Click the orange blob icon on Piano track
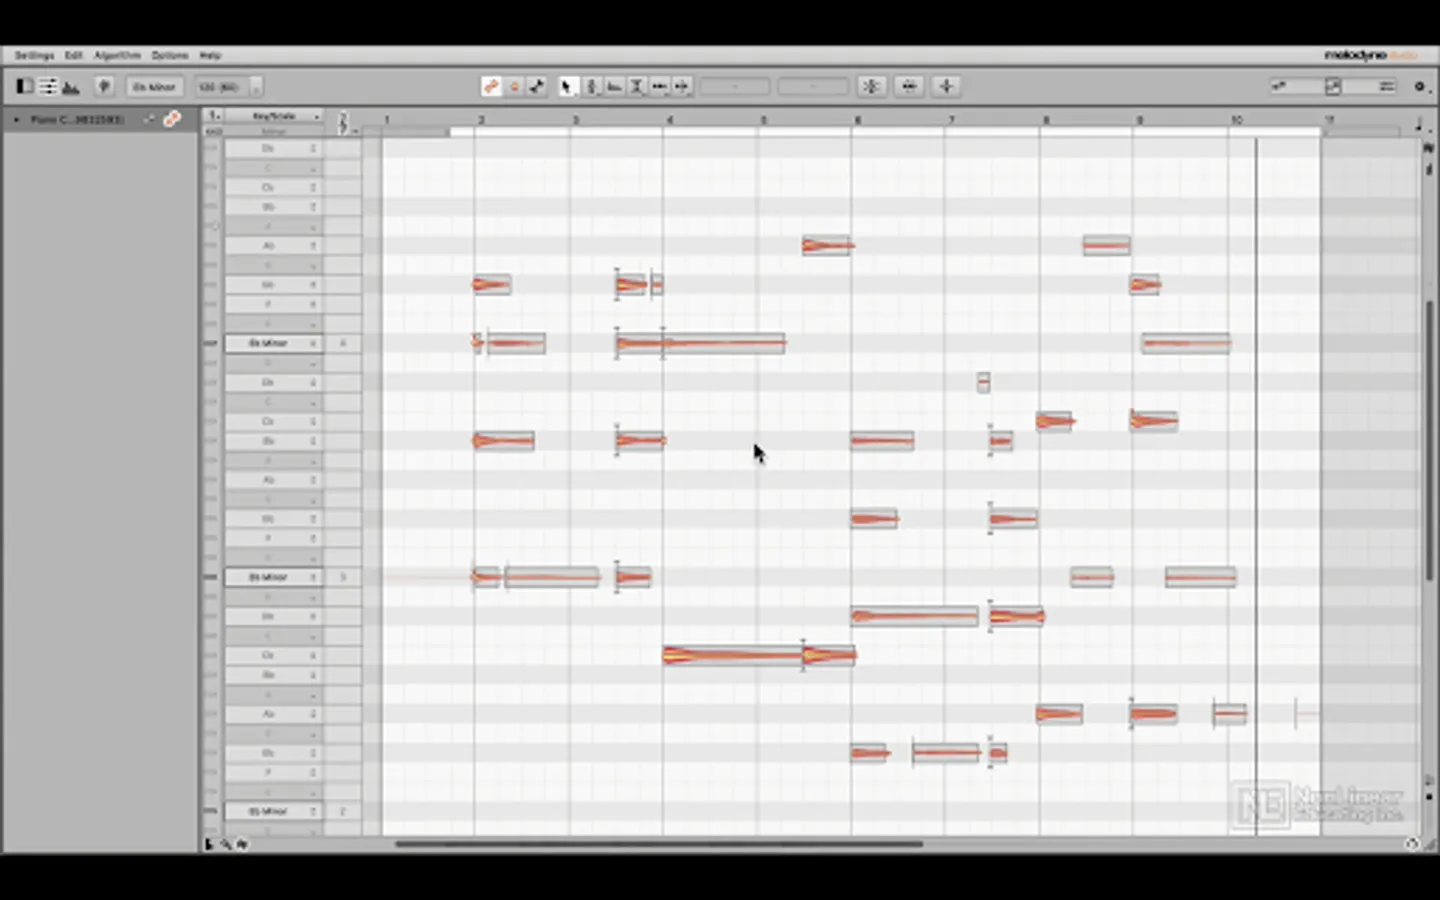The image size is (1440, 900). pos(172,119)
